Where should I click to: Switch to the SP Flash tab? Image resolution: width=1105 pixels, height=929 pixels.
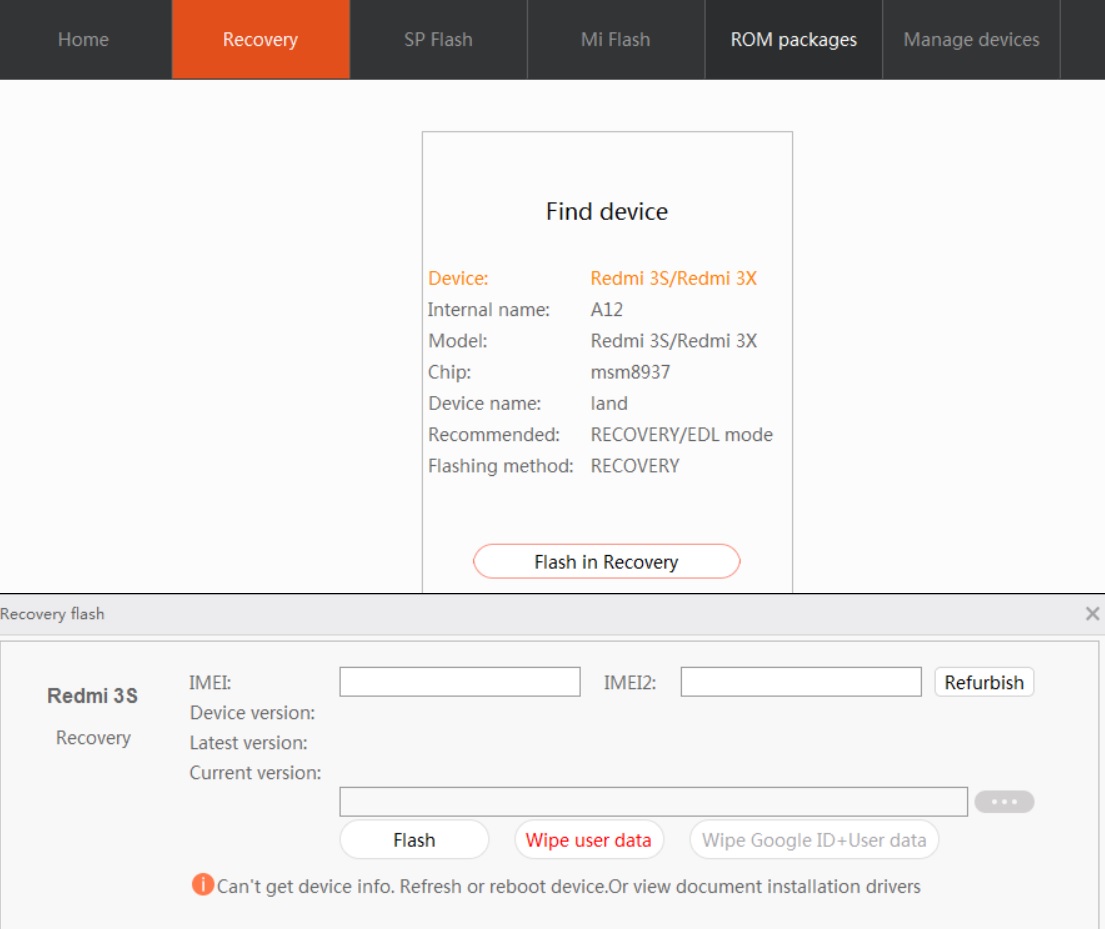438,40
